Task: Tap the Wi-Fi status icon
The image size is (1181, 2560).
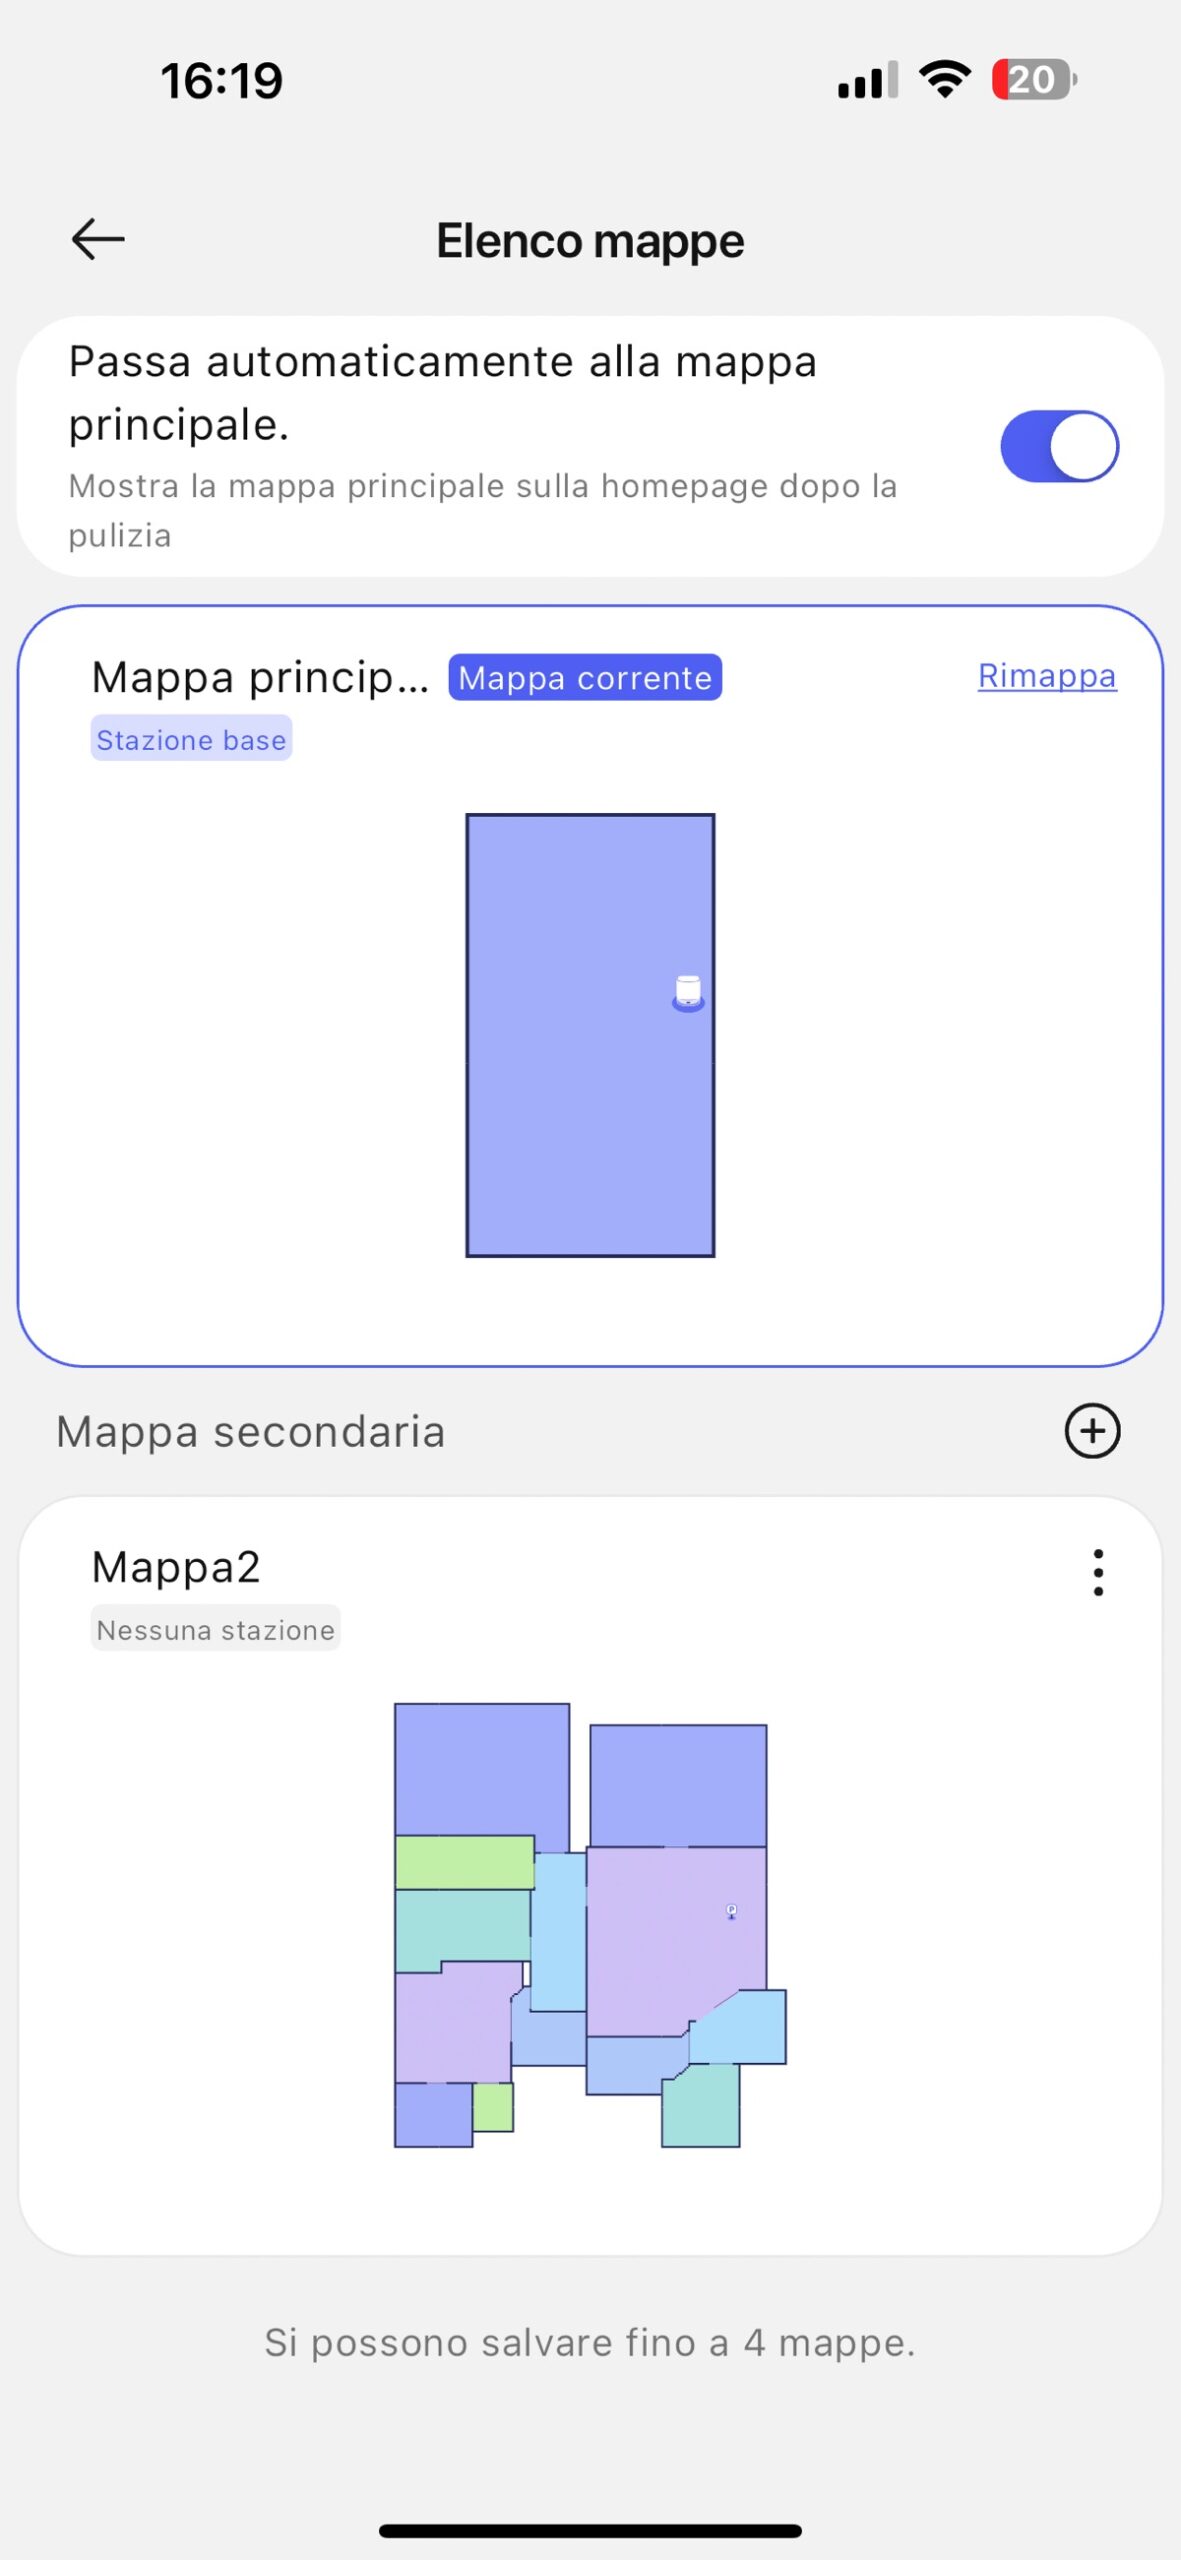Action: [x=945, y=80]
